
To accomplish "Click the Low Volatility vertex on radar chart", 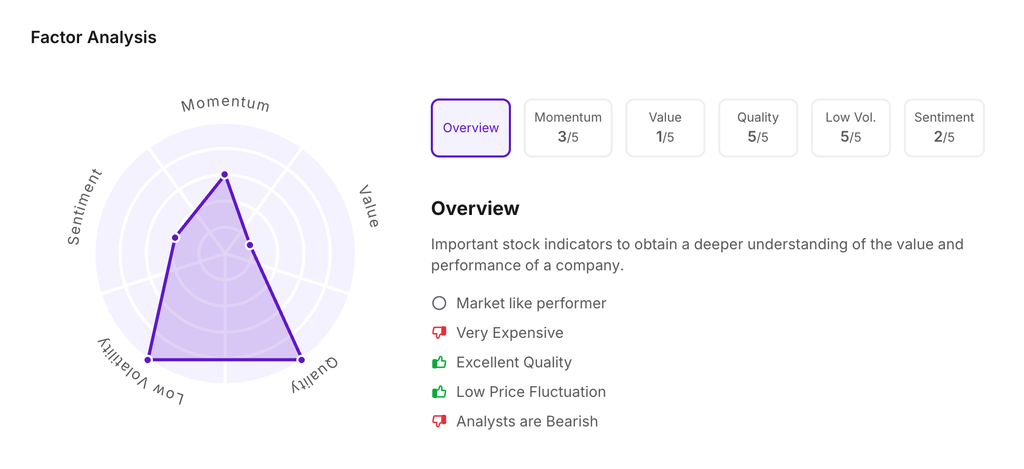I will point(149,359).
